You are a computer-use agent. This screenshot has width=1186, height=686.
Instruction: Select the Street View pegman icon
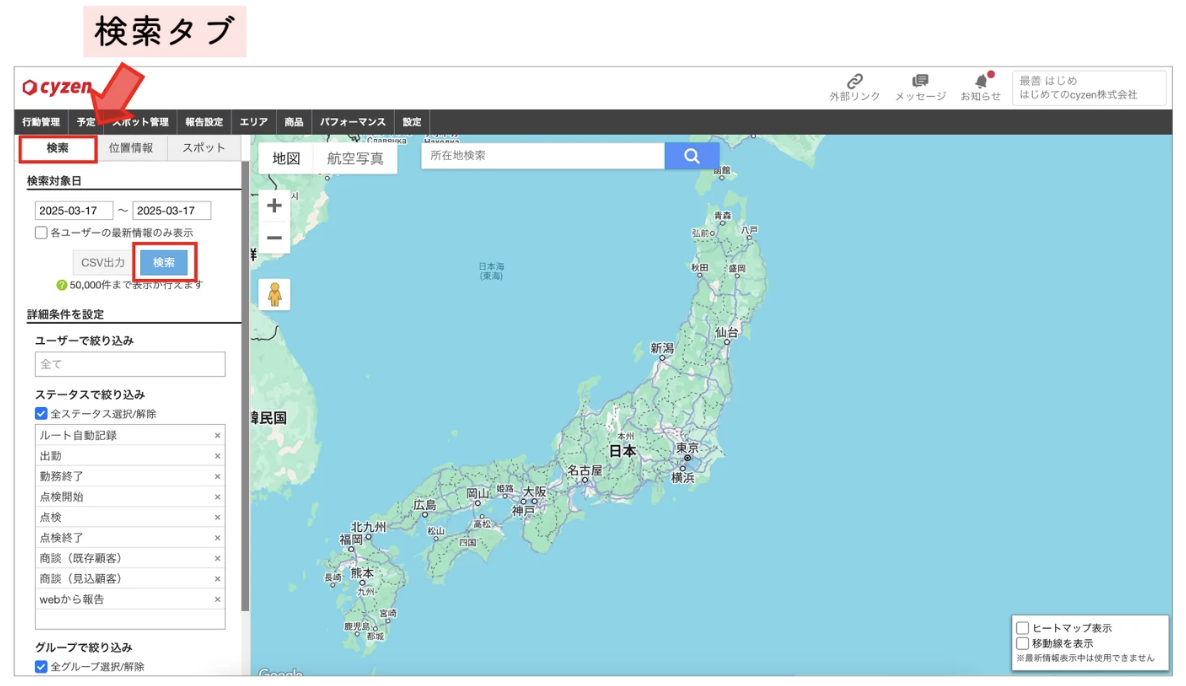pyautogui.click(x=275, y=294)
